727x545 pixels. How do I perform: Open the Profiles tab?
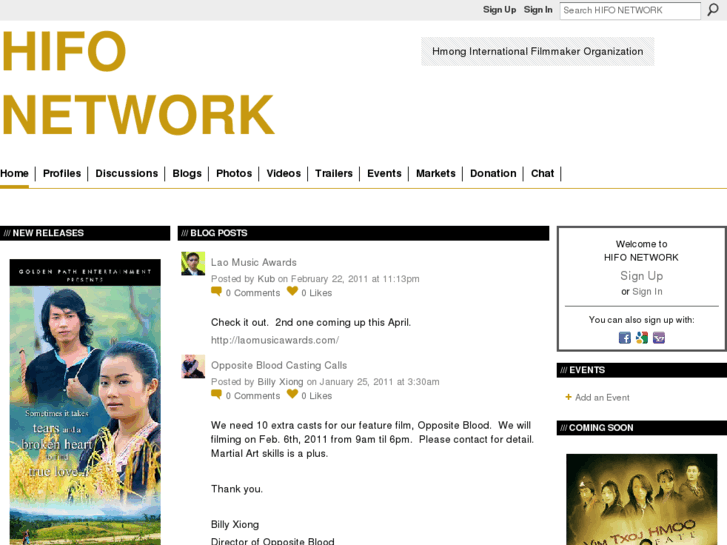click(62, 173)
